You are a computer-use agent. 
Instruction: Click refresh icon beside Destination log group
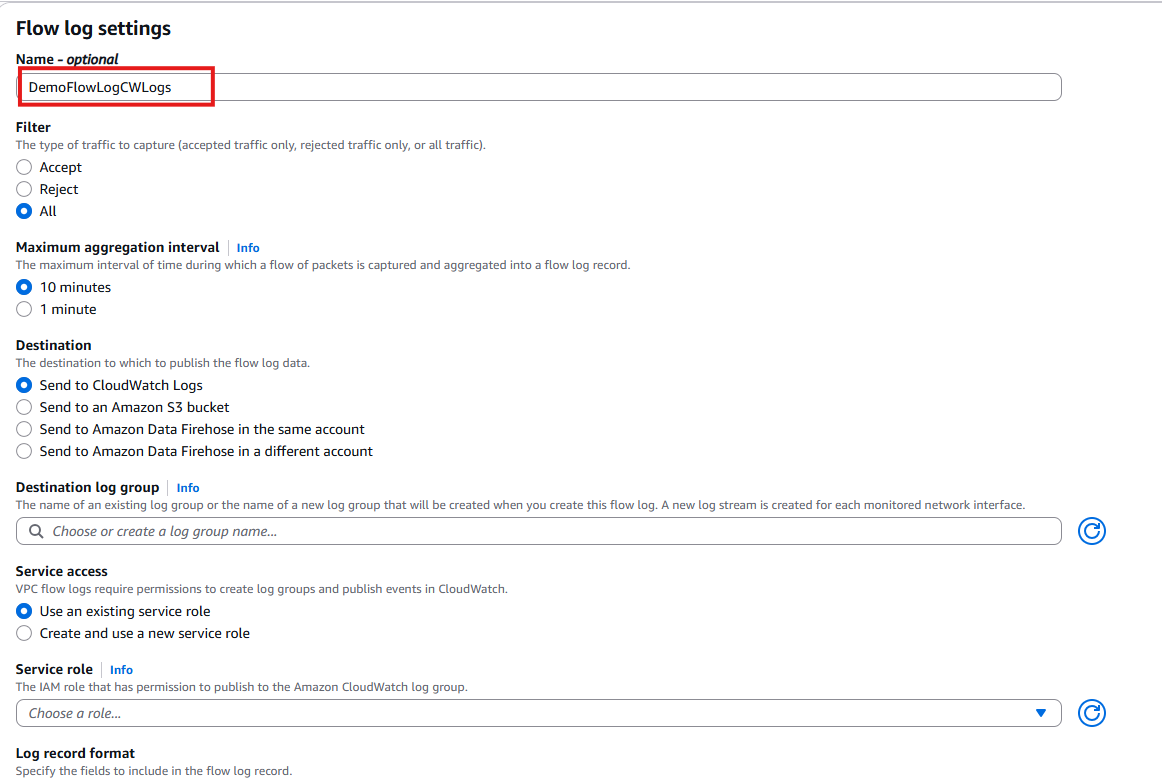[1091, 531]
